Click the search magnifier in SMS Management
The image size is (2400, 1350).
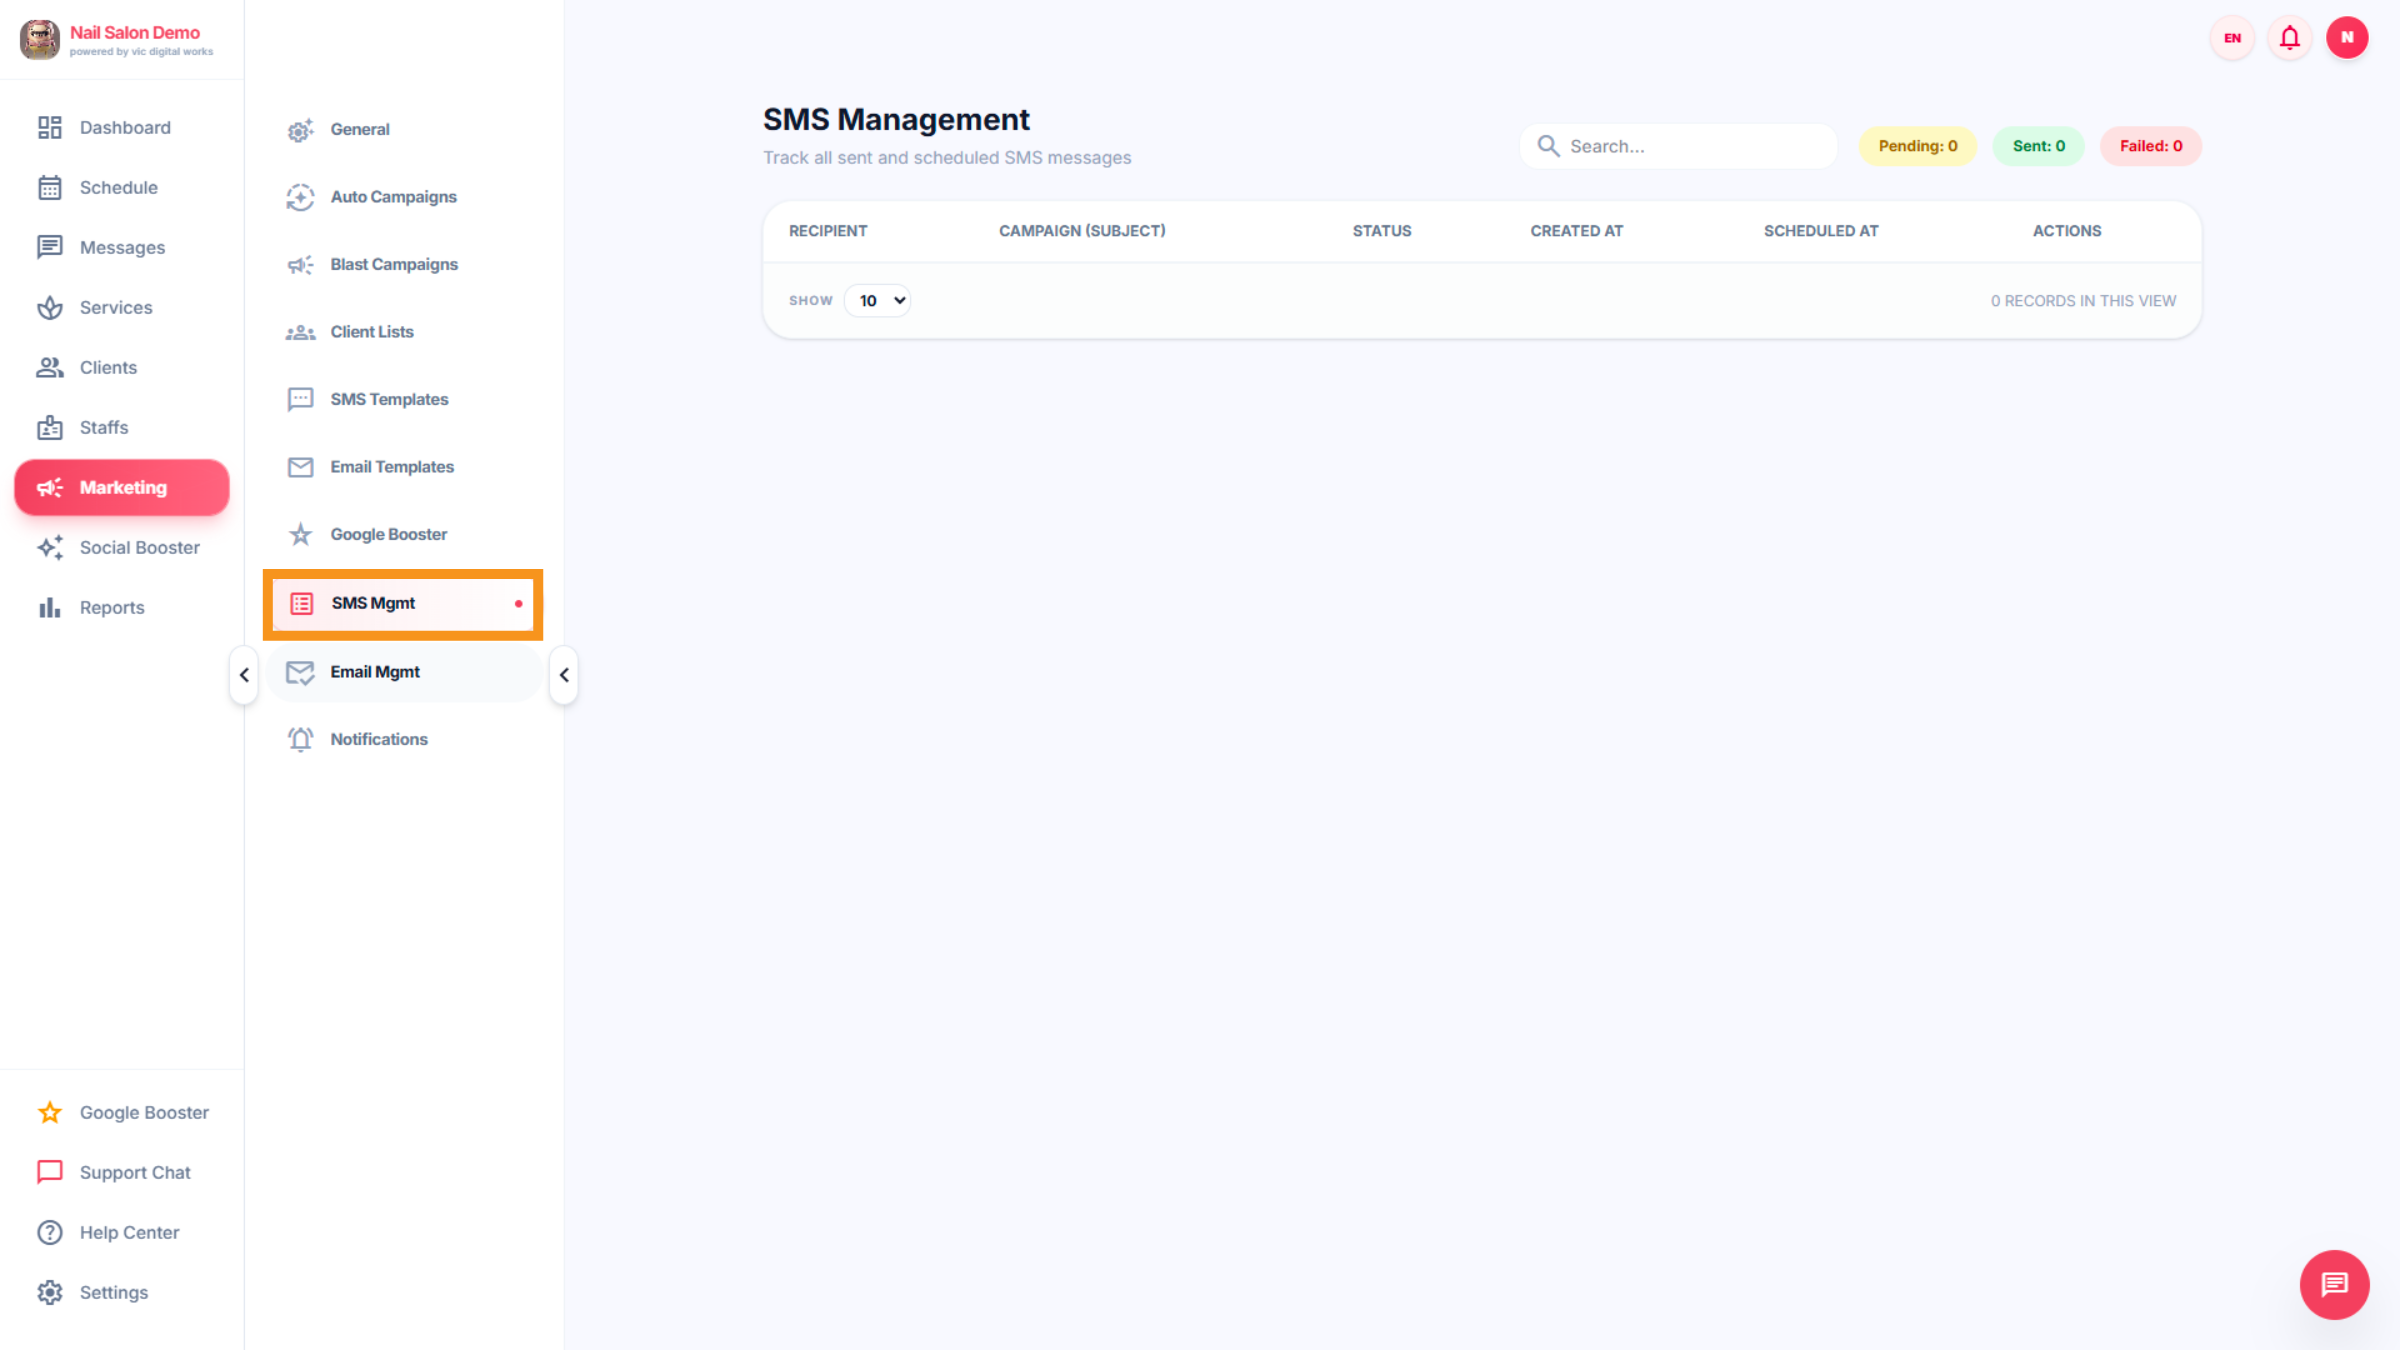pyautogui.click(x=1548, y=145)
